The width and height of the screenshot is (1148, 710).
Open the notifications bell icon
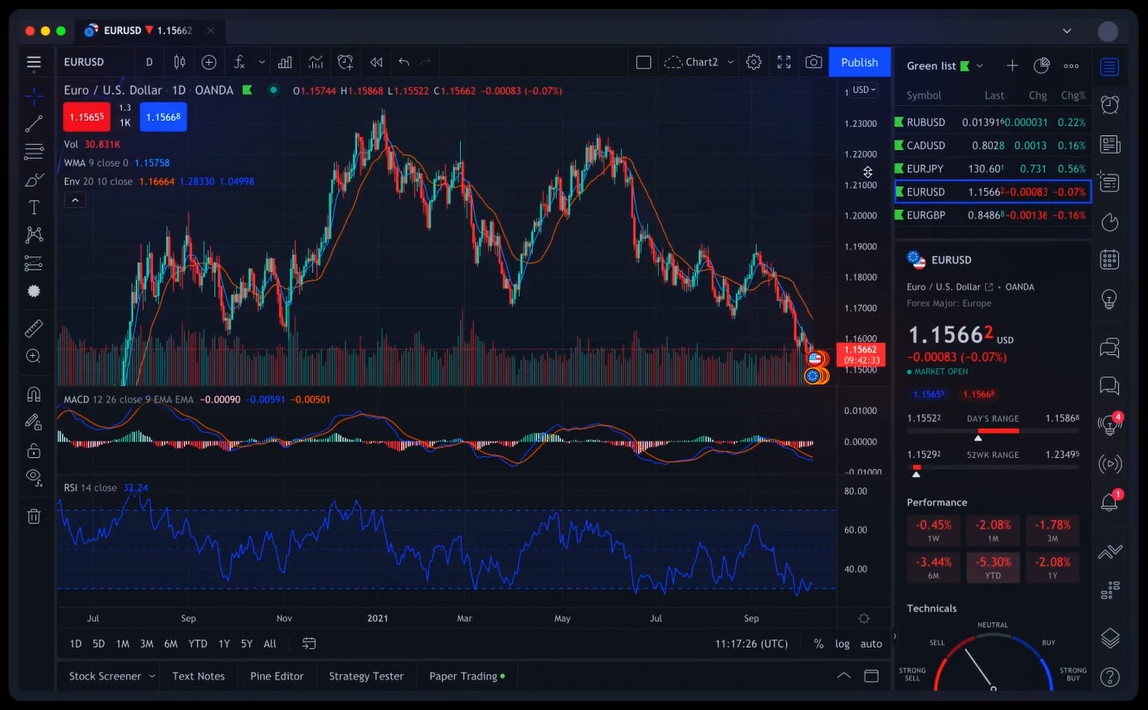pos(1110,502)
